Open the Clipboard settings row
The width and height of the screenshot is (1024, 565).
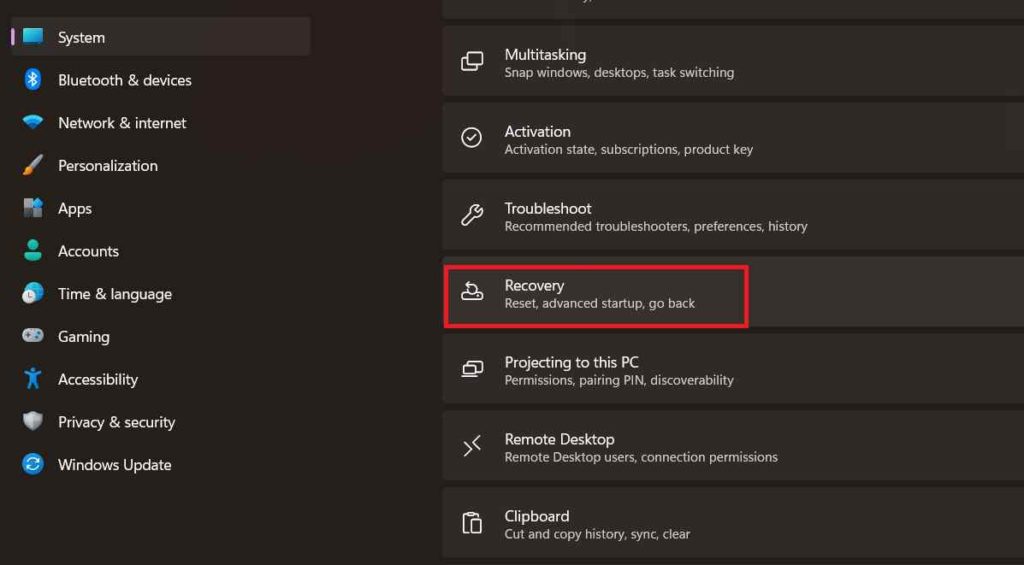tap(733, 523)
